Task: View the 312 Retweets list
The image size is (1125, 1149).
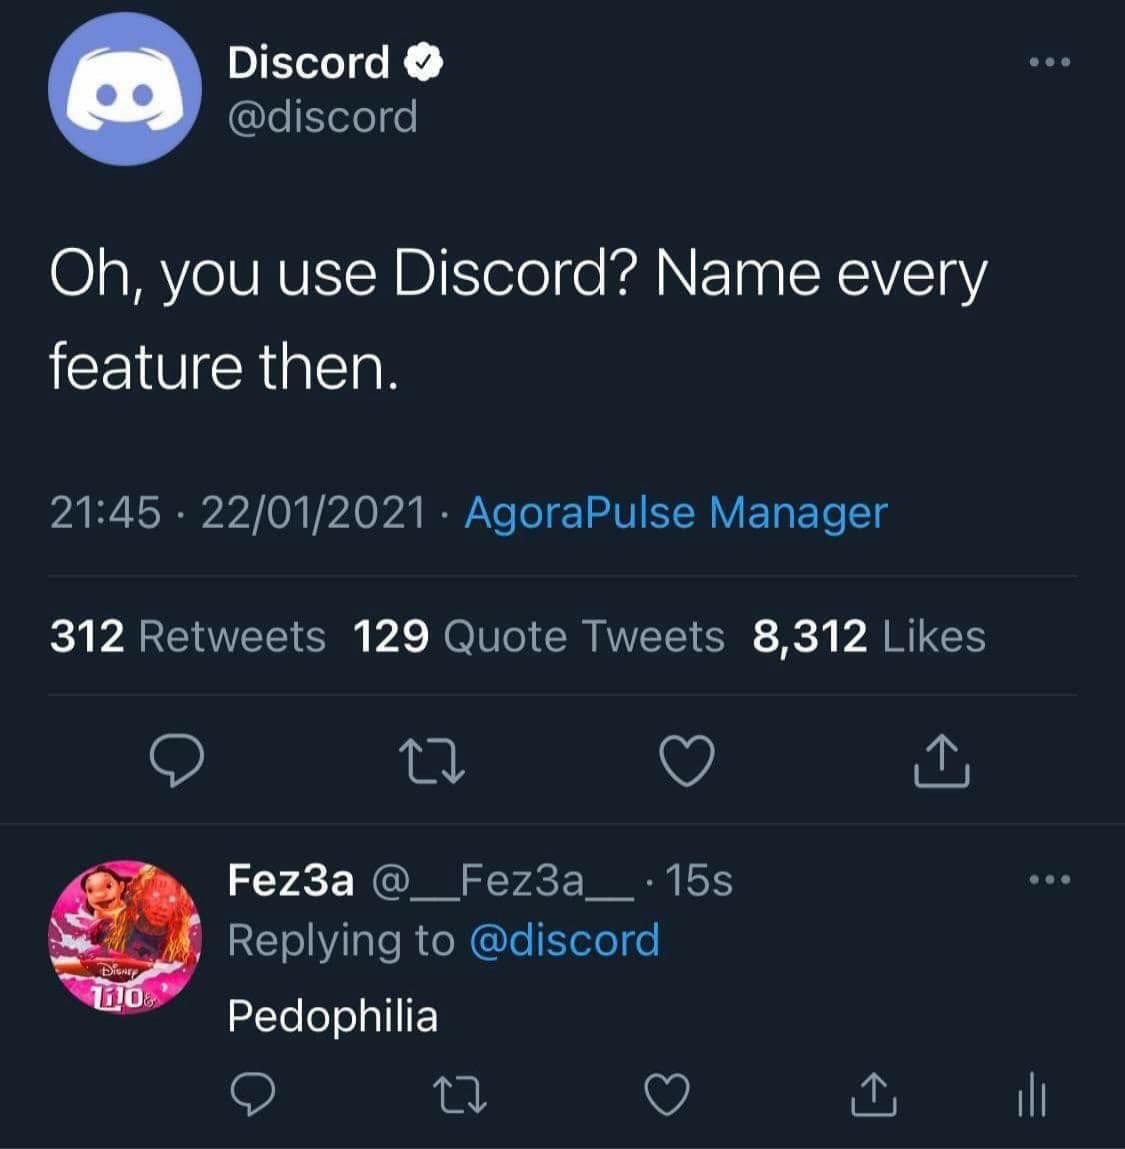Action: [188, 636]
